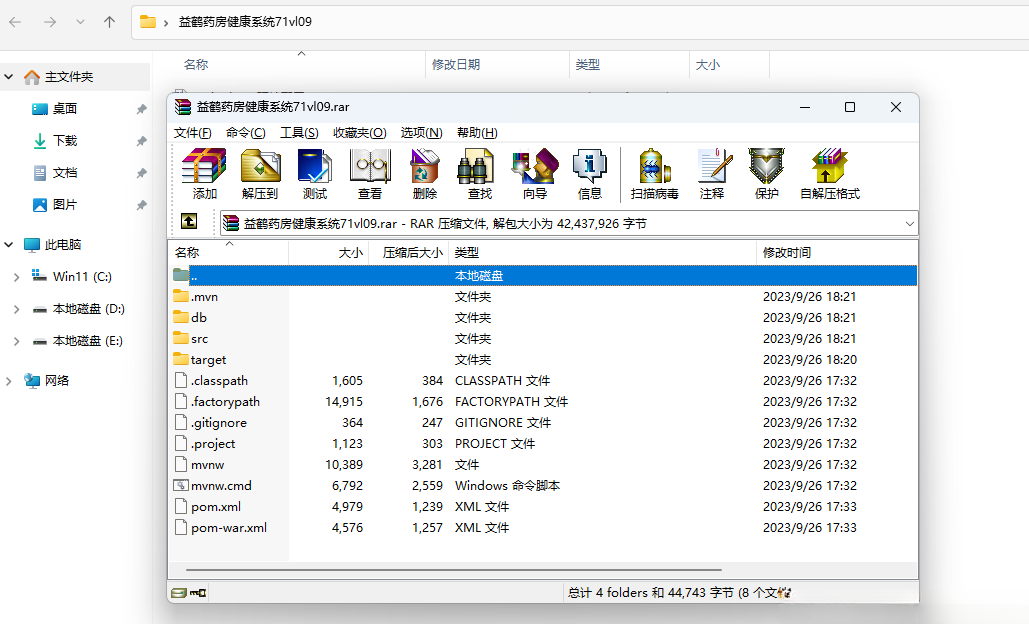Viewport: 1029px width, 624px height.
Task: Click the pin next to 文档
Action: point(141,173)
